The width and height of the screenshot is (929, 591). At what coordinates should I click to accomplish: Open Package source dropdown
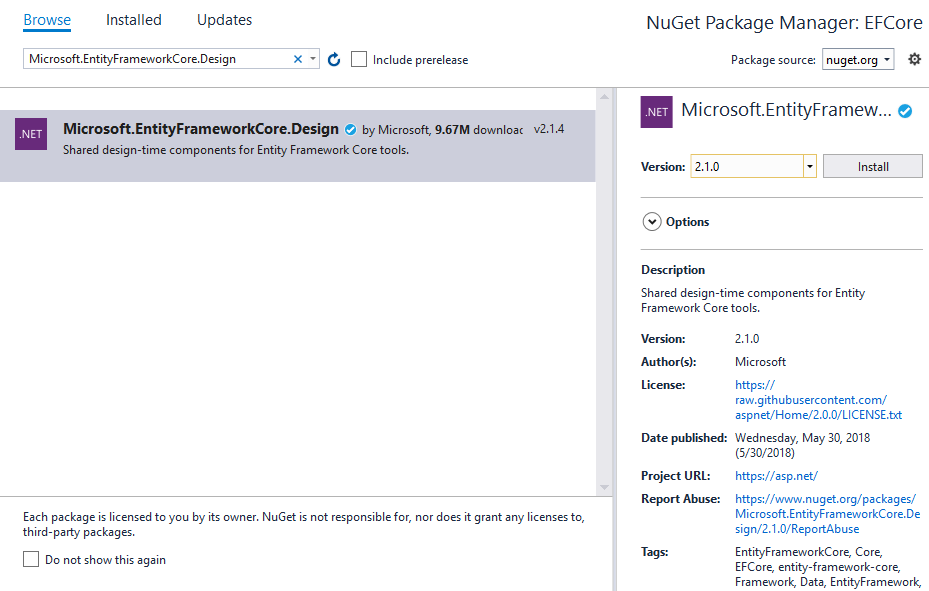858,59
